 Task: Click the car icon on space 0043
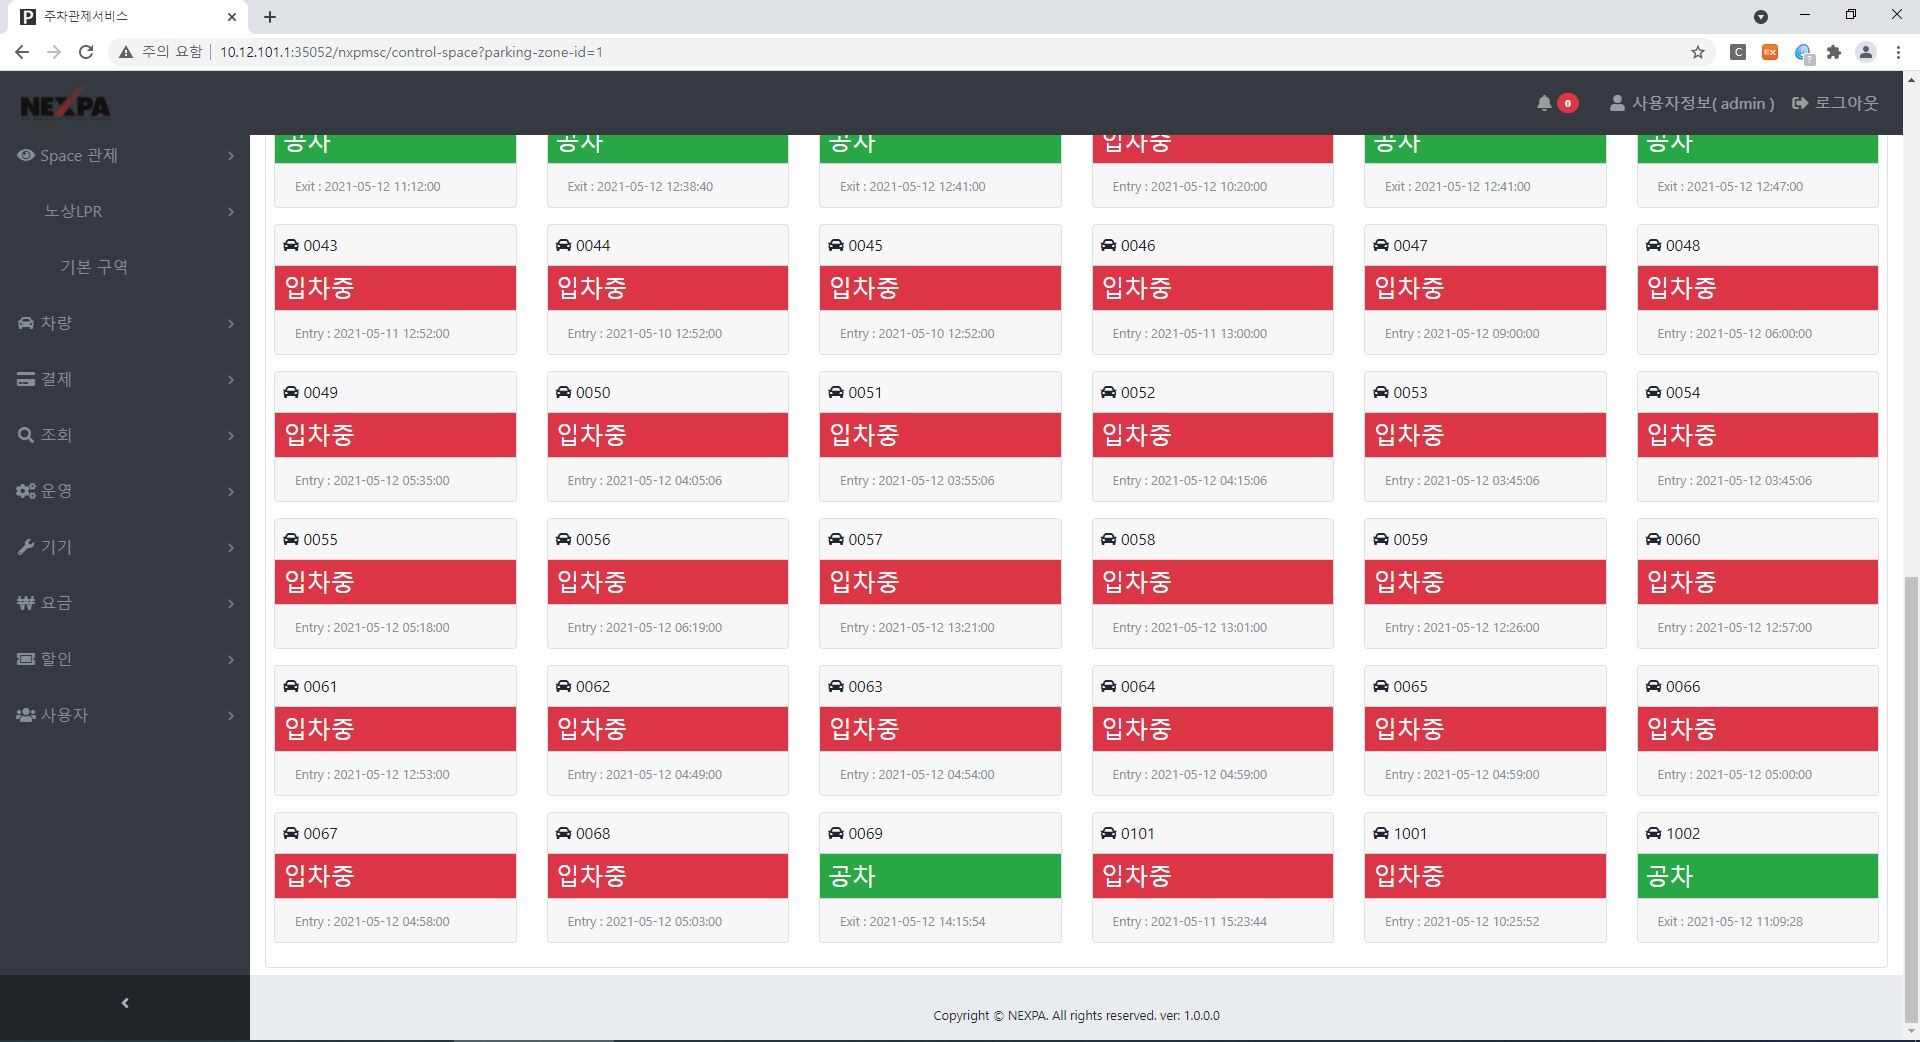[291, 245]
